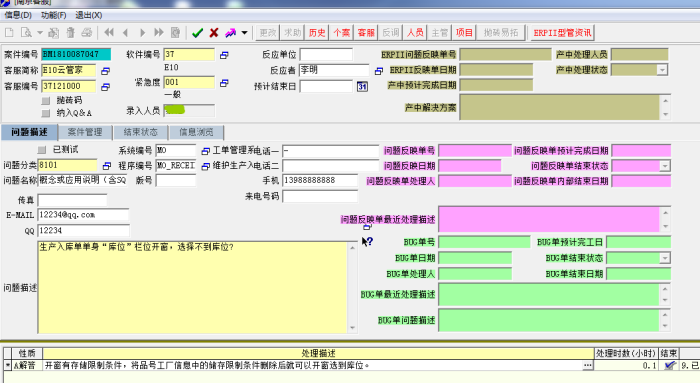Switch to the 问题描述 tab
Viewport: 700px width, 383px height.
pyautogui.click(x=29, y=132)
